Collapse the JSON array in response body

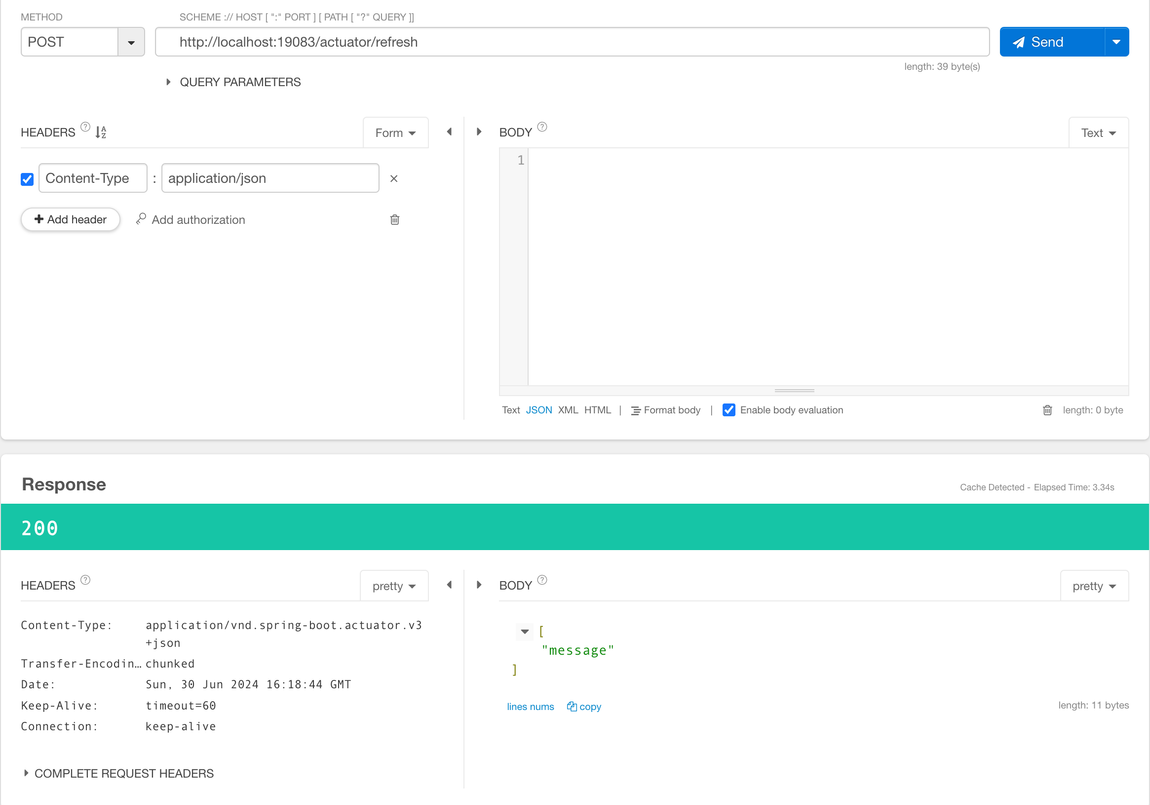tap(524, 631)
